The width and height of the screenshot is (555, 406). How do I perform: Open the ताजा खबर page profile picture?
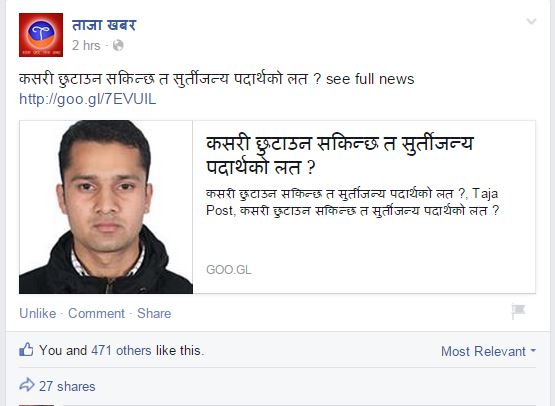click(x=41, y=35)
